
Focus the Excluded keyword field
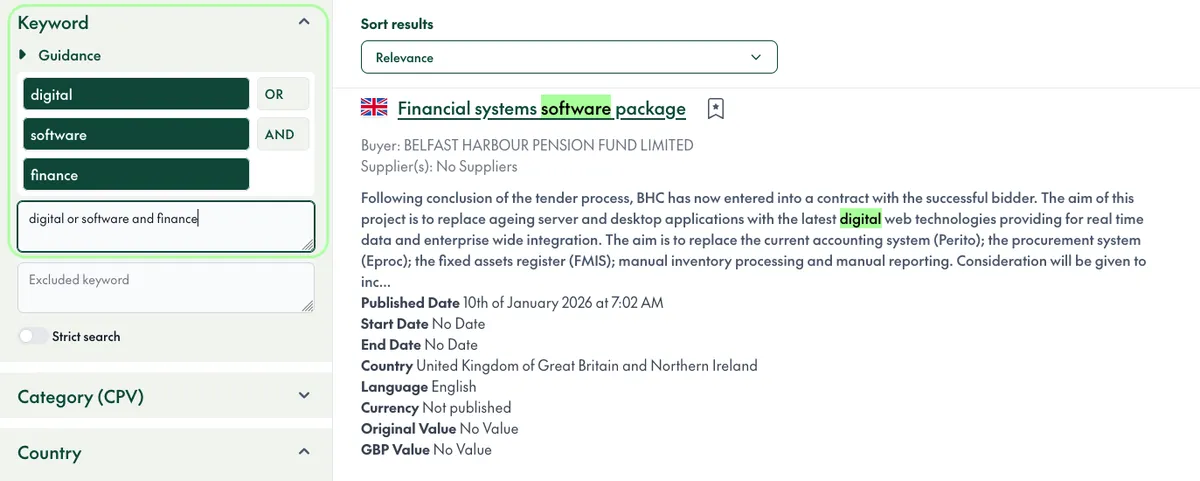(165, 288)
